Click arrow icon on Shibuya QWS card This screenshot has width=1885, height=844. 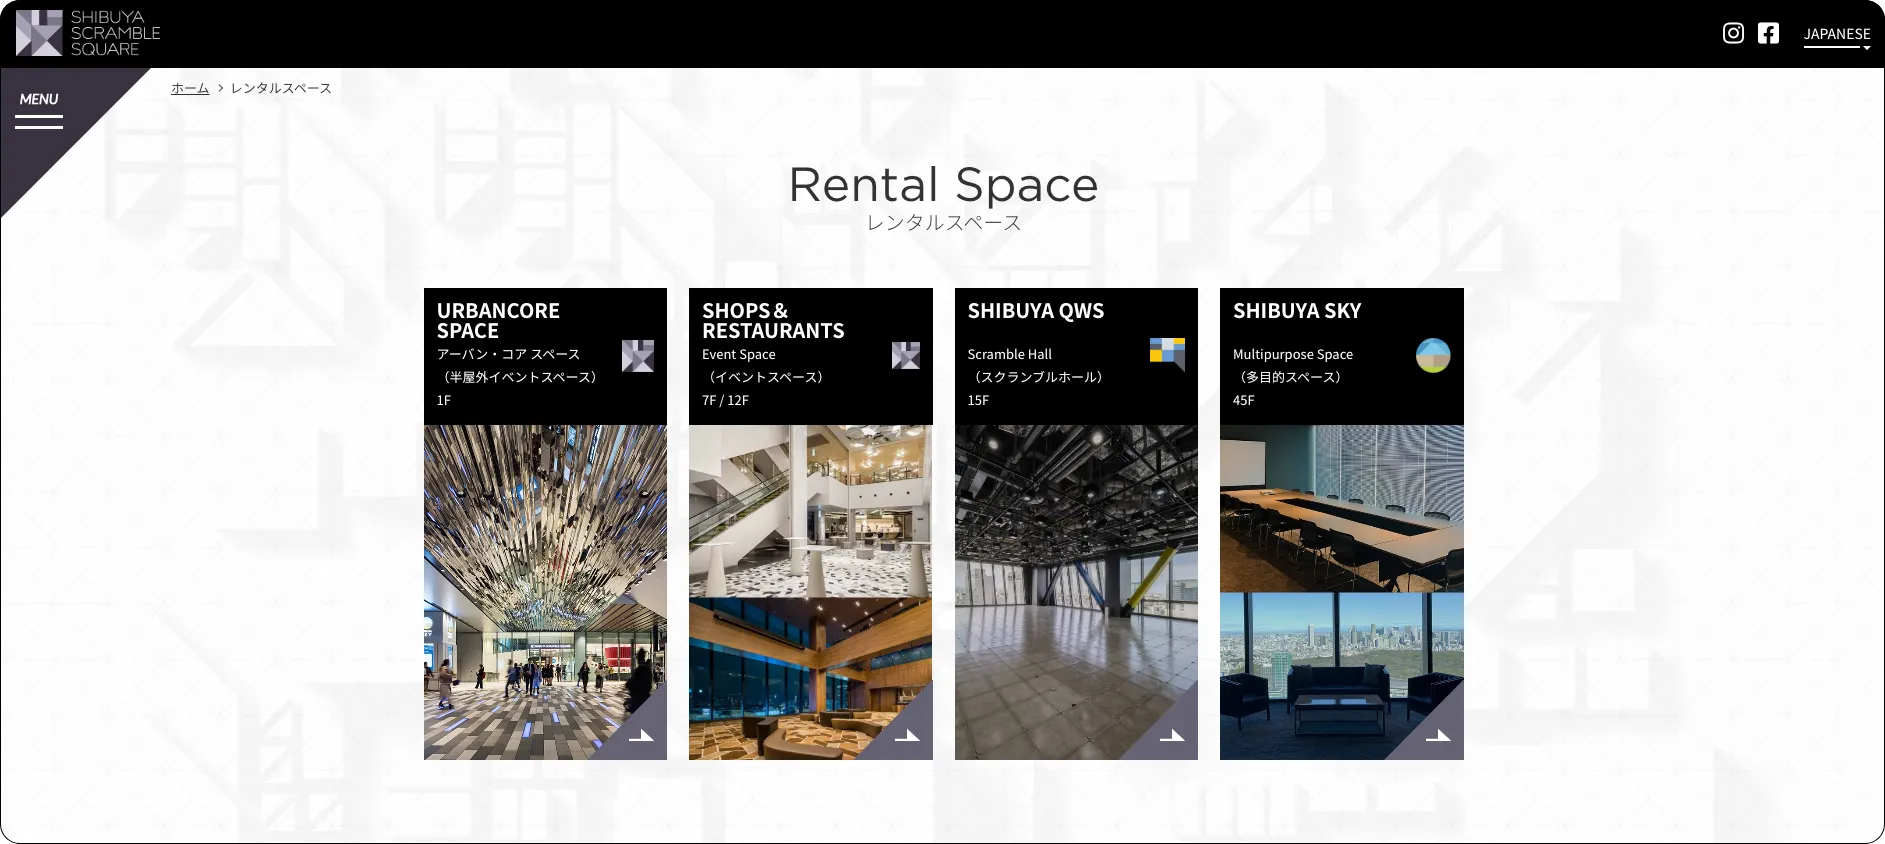[1171, 735]
